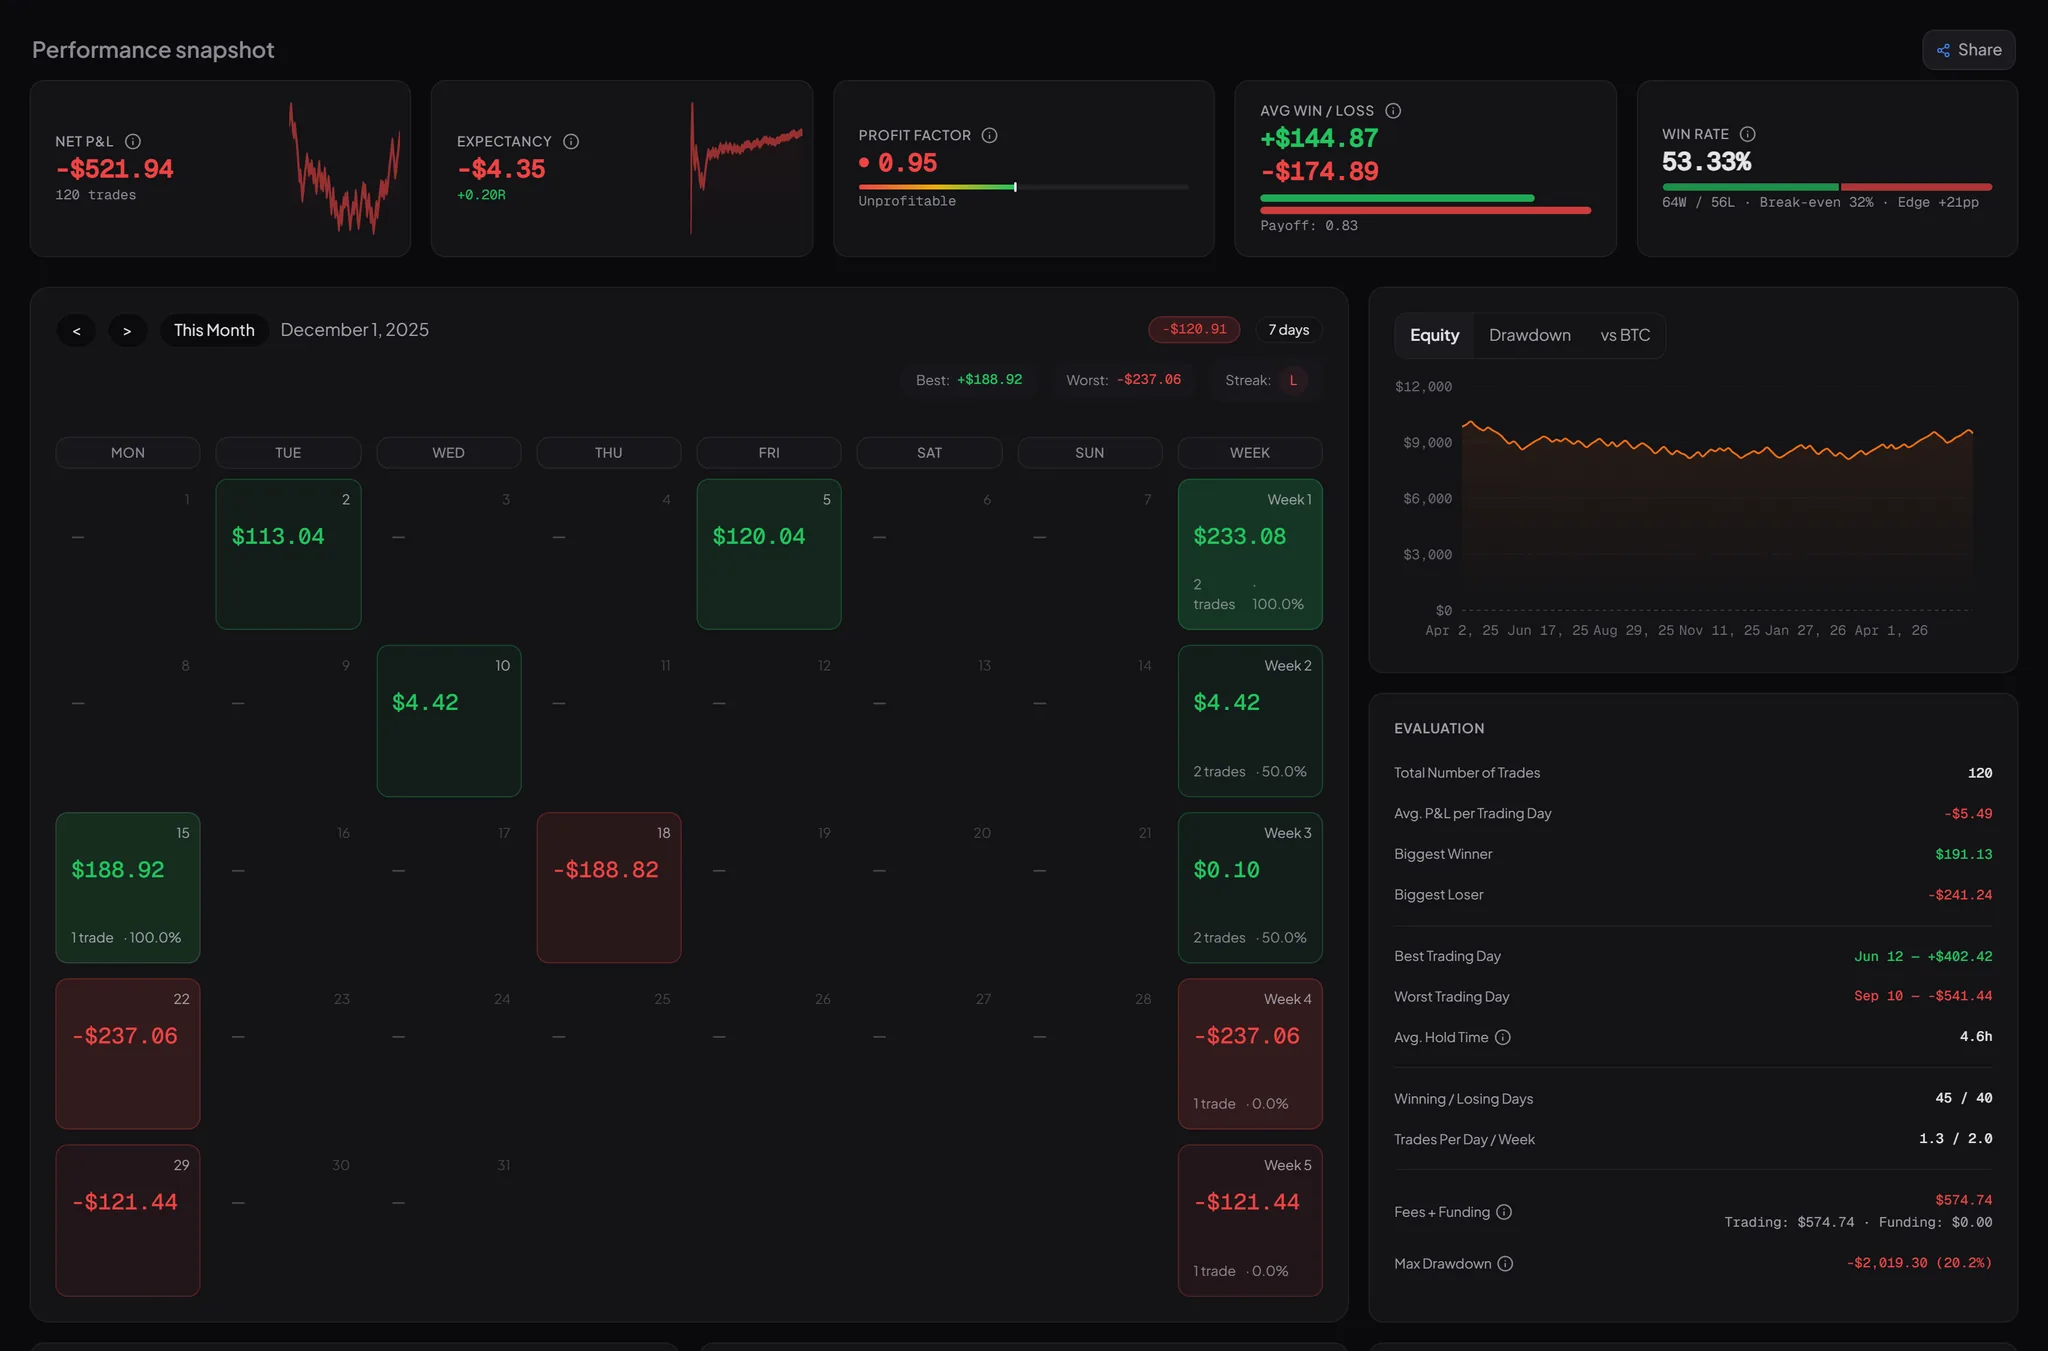Open Week 5 summary card
This screenshot has height=1351, width=2048.
click(x=1250, y=1220)
